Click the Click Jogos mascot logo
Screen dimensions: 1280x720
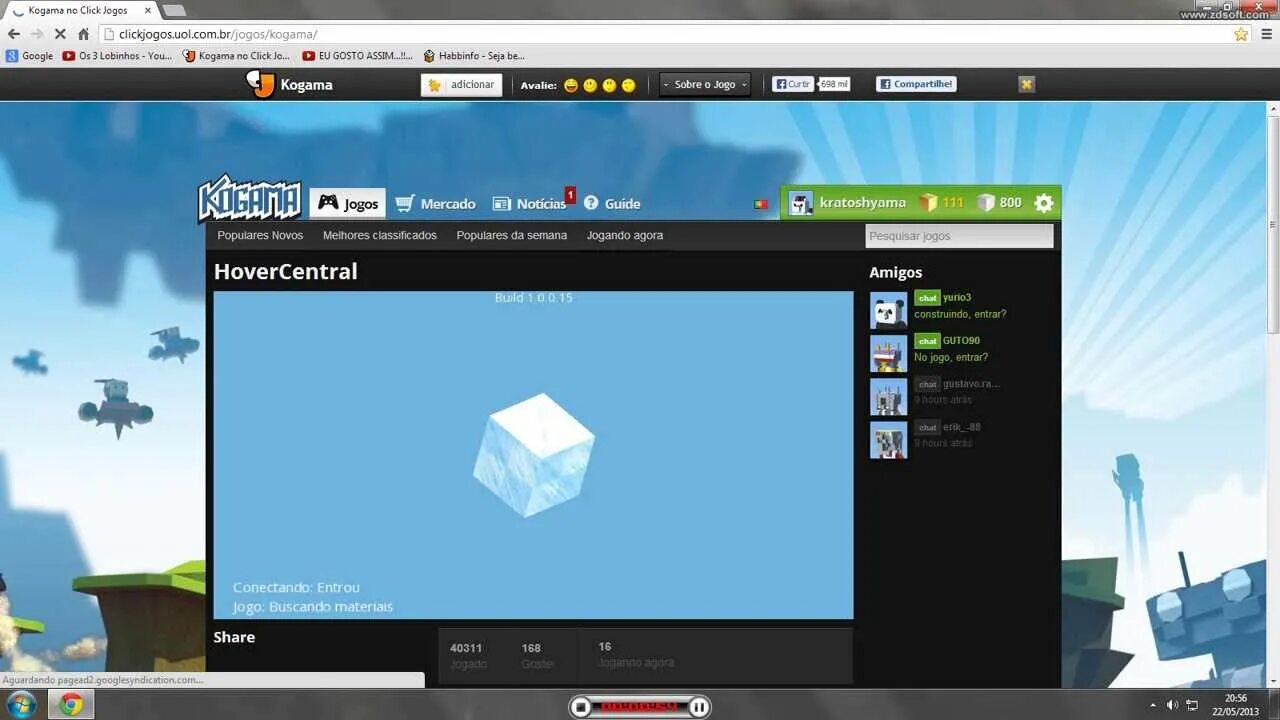click(x=260, y=84)
